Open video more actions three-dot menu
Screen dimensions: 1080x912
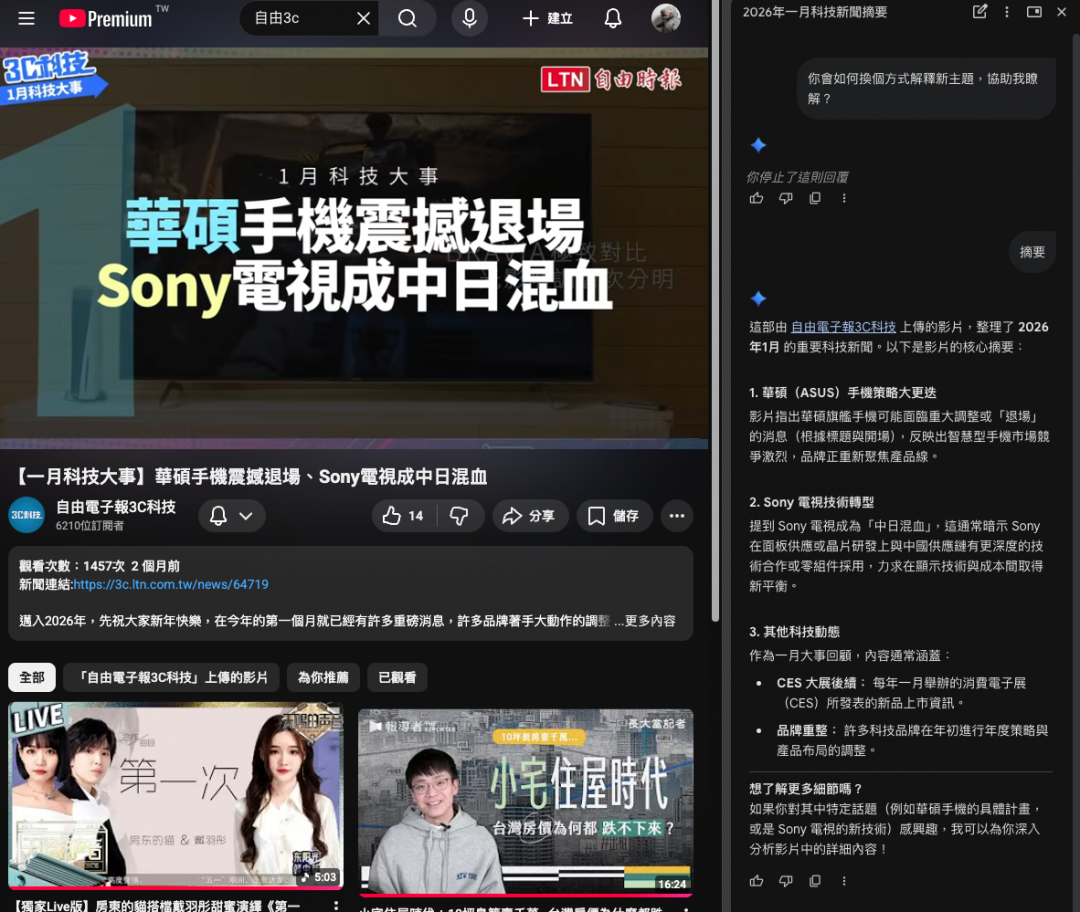point(677,516)
